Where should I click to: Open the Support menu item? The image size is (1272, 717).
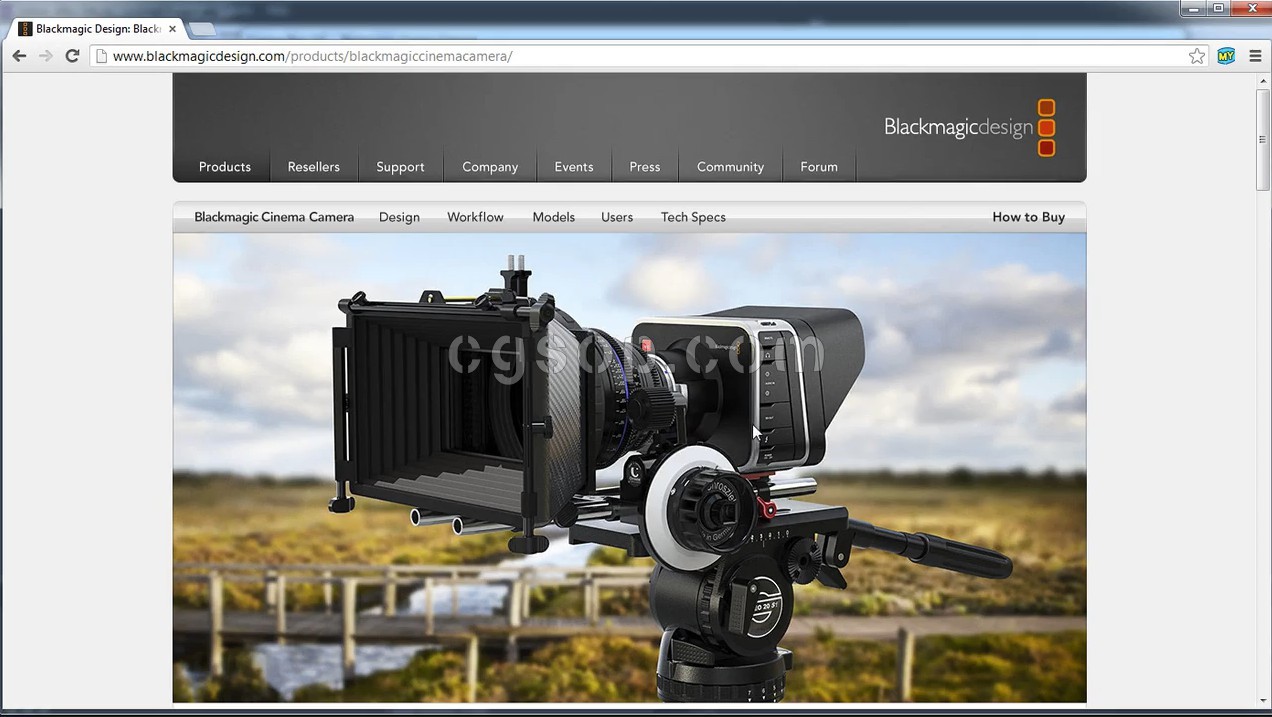point(400,167)
